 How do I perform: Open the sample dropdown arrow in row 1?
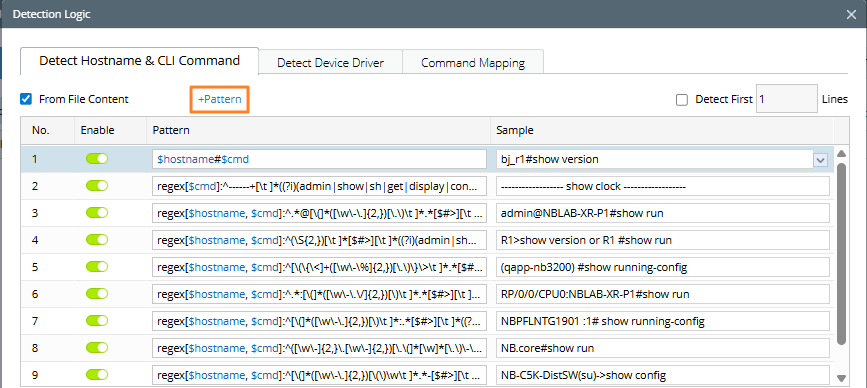point(820,160)
